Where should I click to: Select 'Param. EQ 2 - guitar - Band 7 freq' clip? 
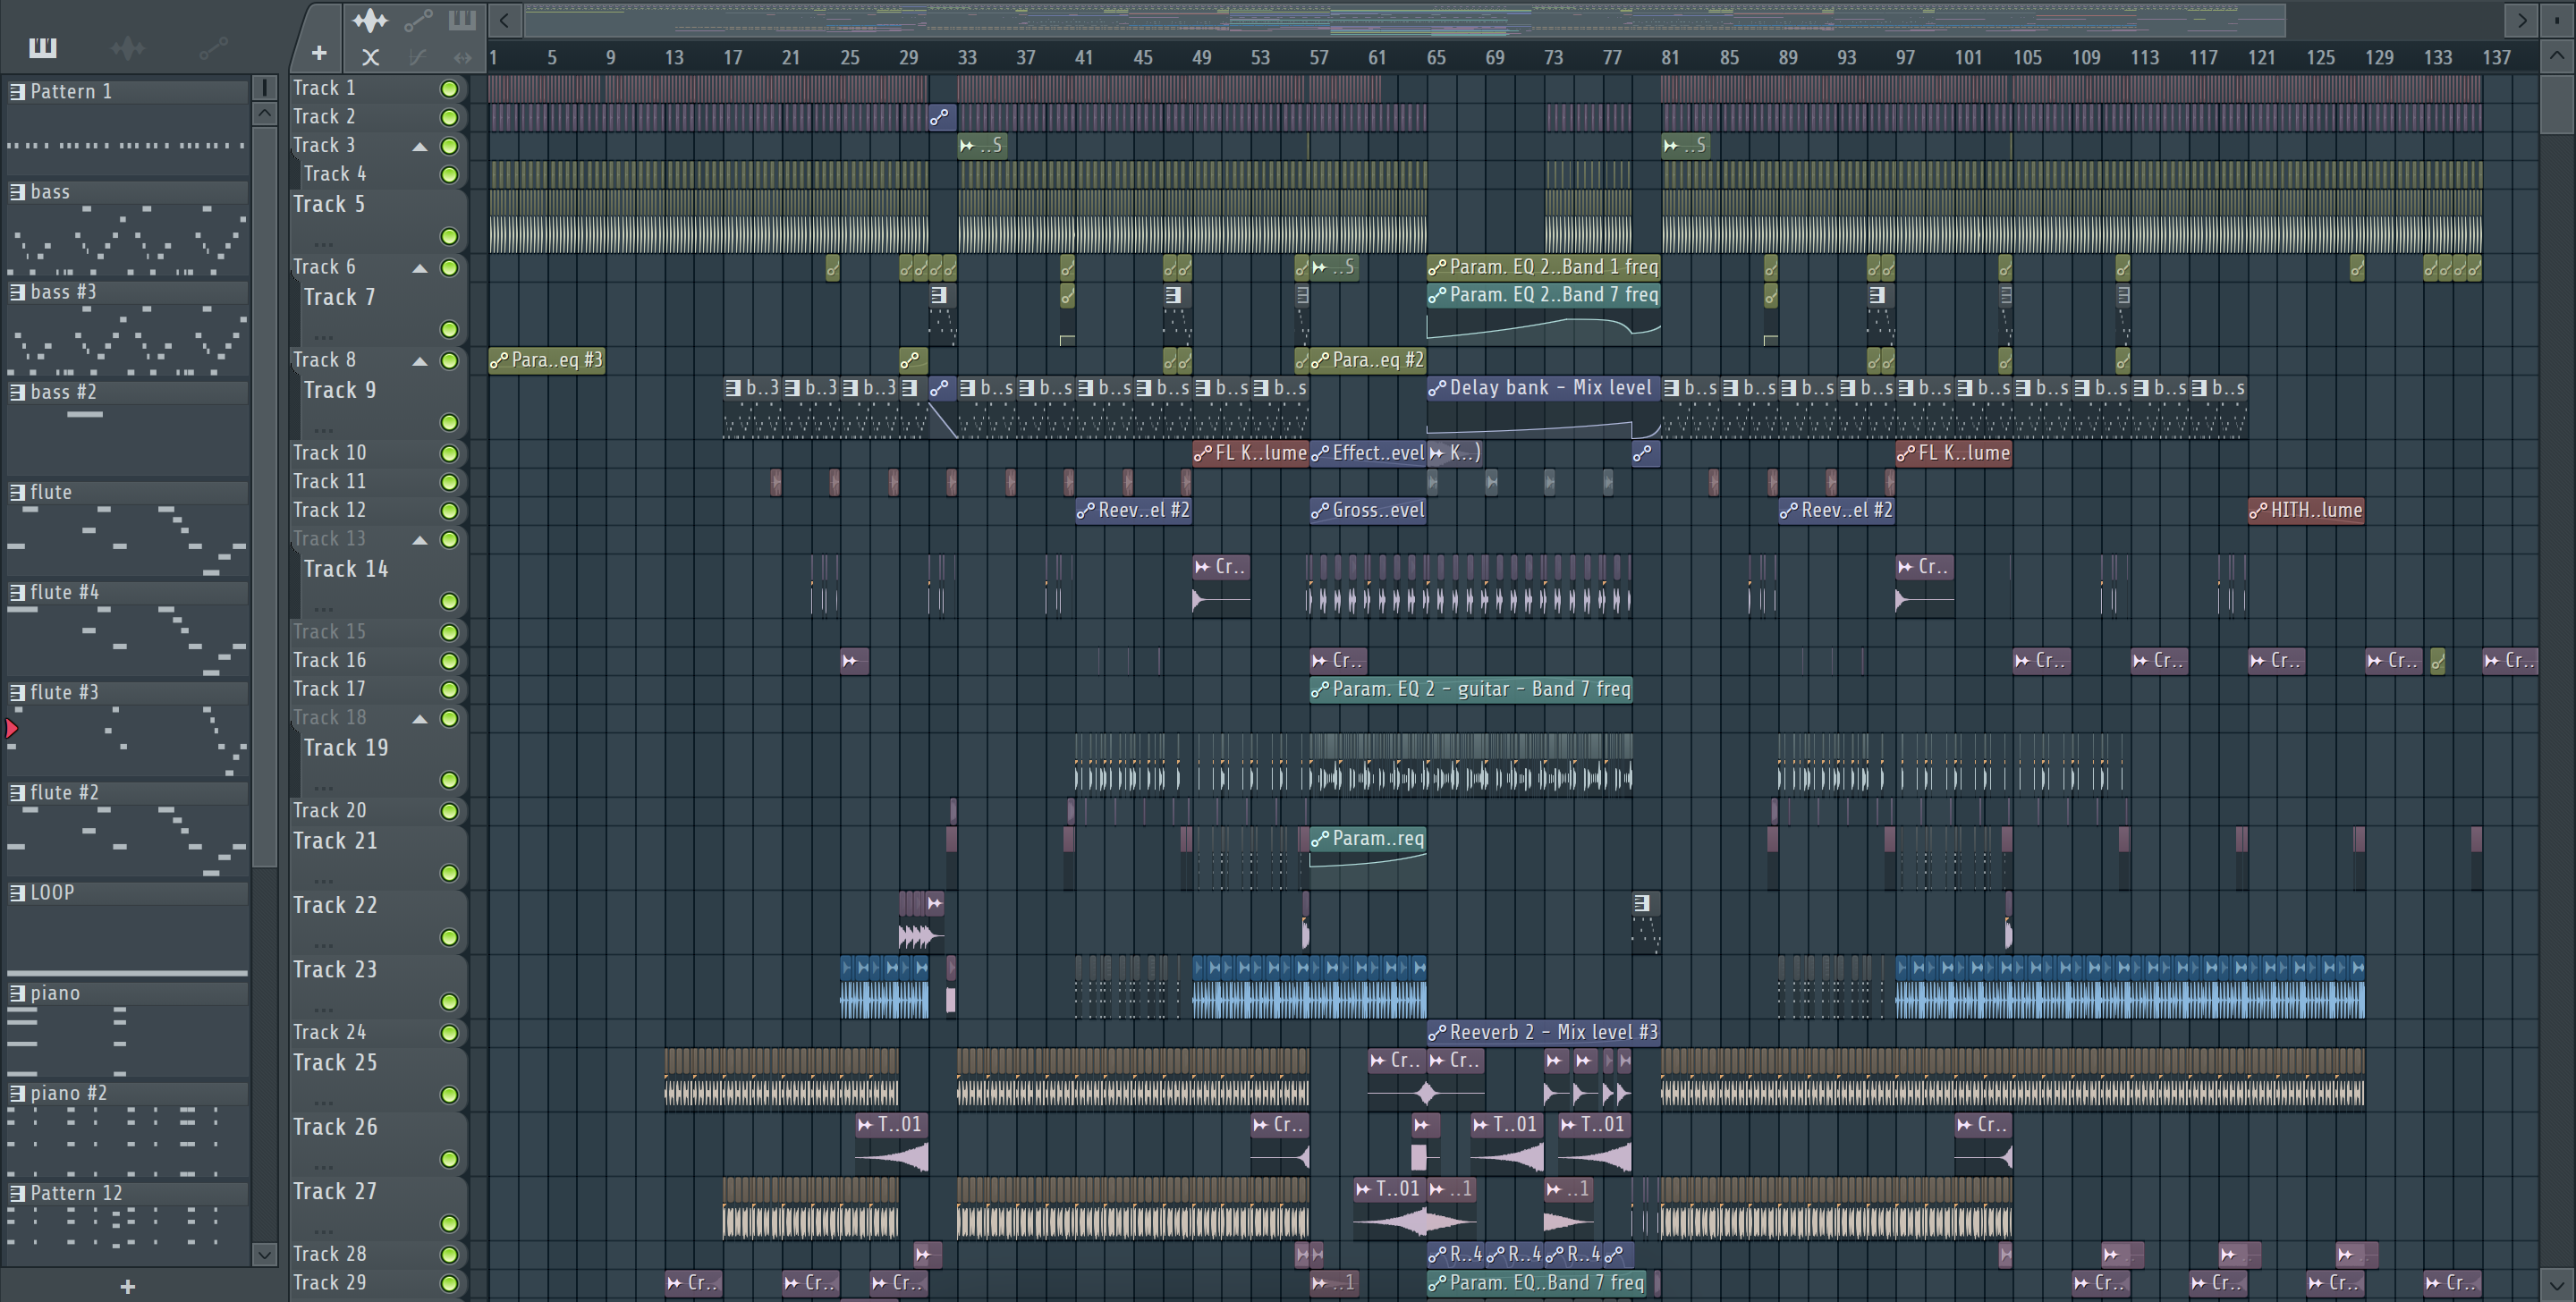pyautogui.click(x=1471, y=689)
